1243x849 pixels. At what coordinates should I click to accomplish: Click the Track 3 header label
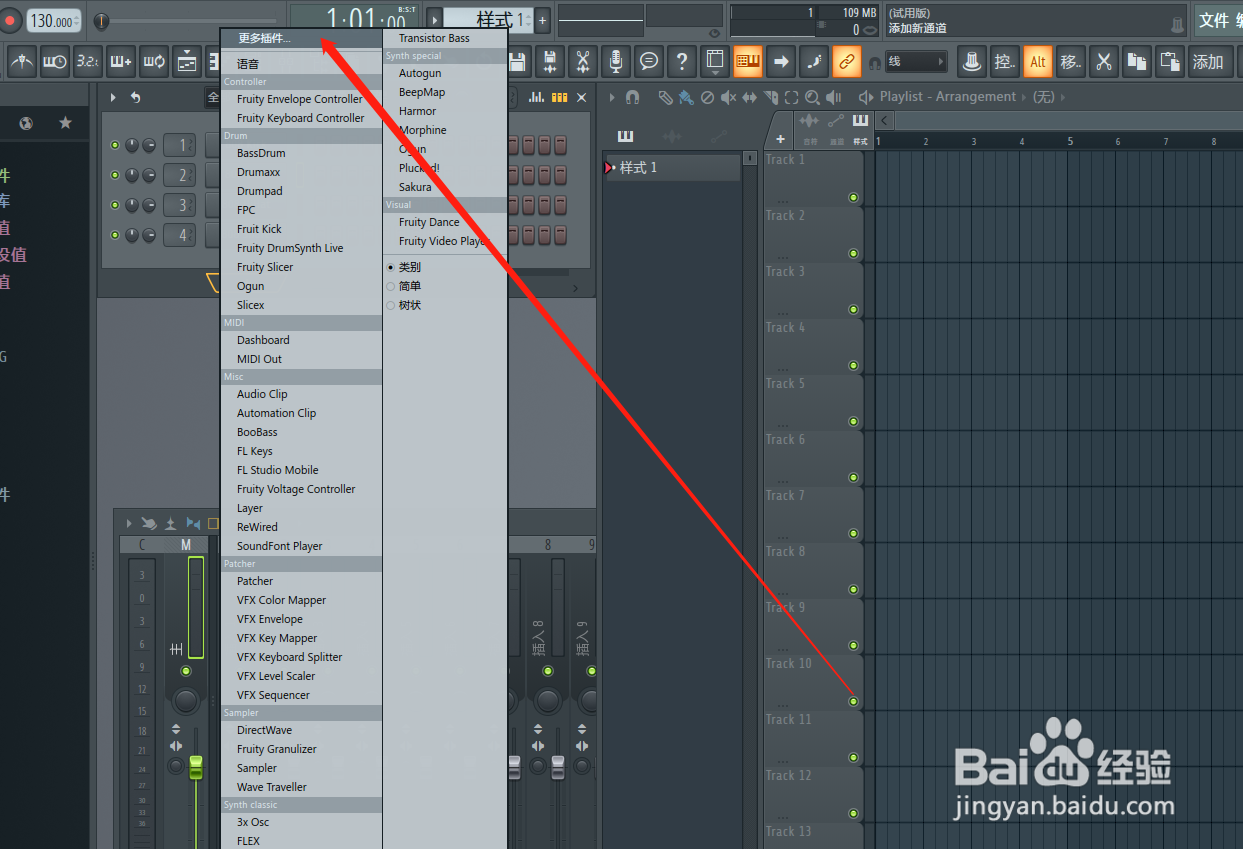click(785, 271)
